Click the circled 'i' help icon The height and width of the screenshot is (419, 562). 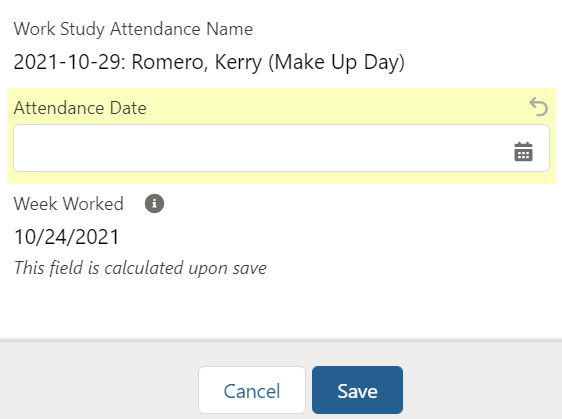coord(154,204)
